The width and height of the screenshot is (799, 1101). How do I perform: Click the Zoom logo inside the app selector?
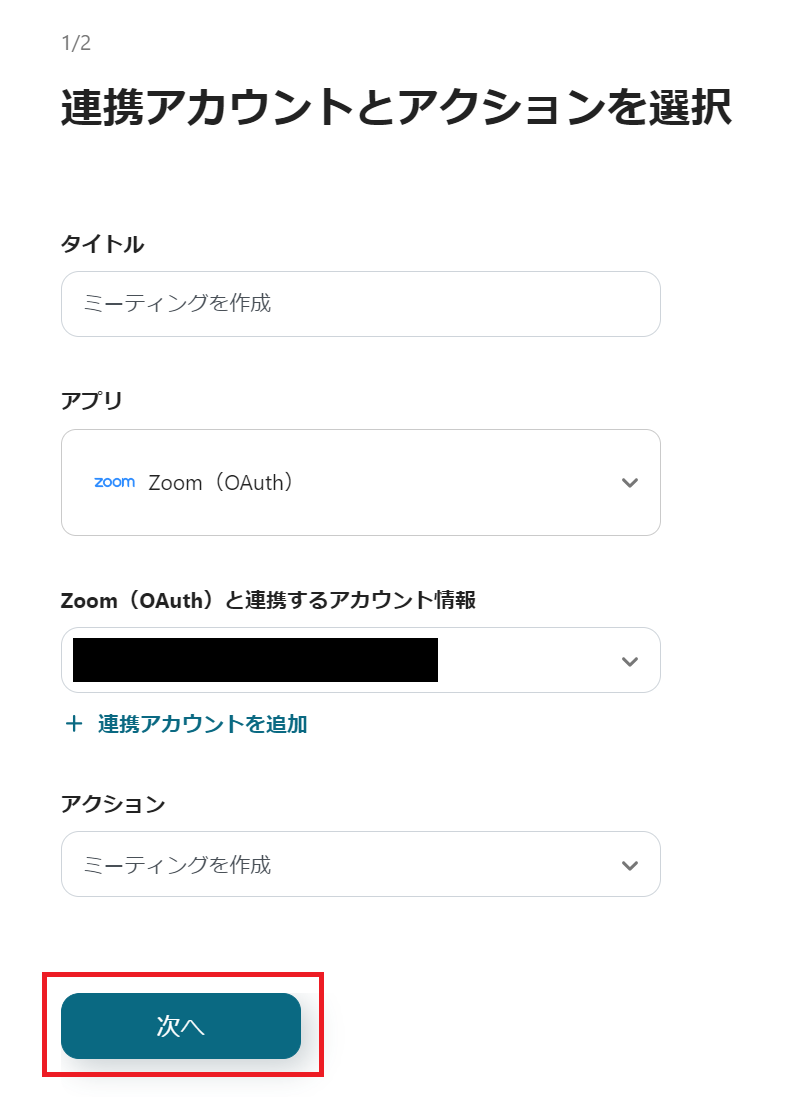pos(113,482)
